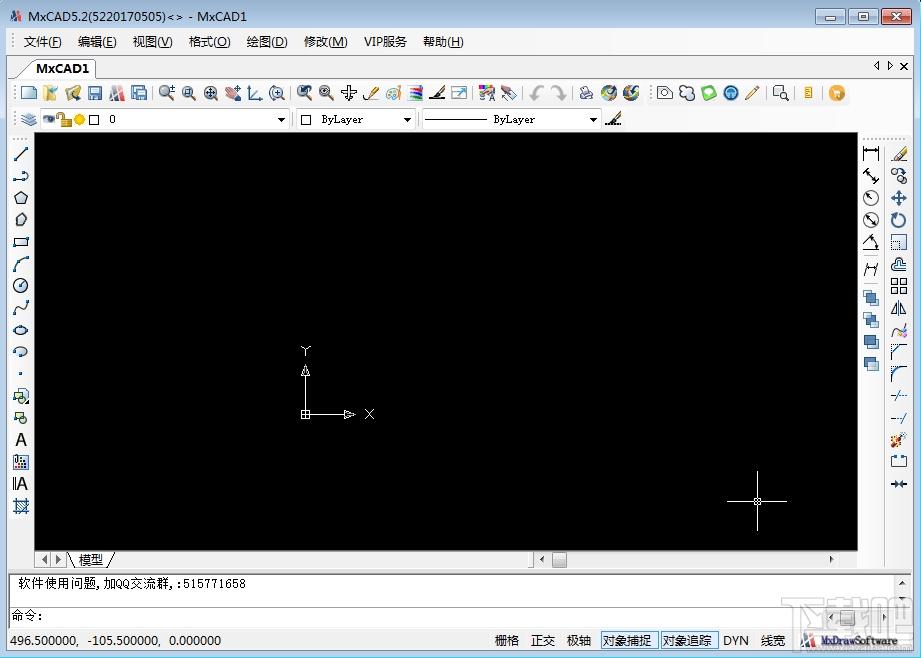Image resolution: width=921 pixels, height=658 pixels.
Task: Select the Mirror tool
Action: 899,308
